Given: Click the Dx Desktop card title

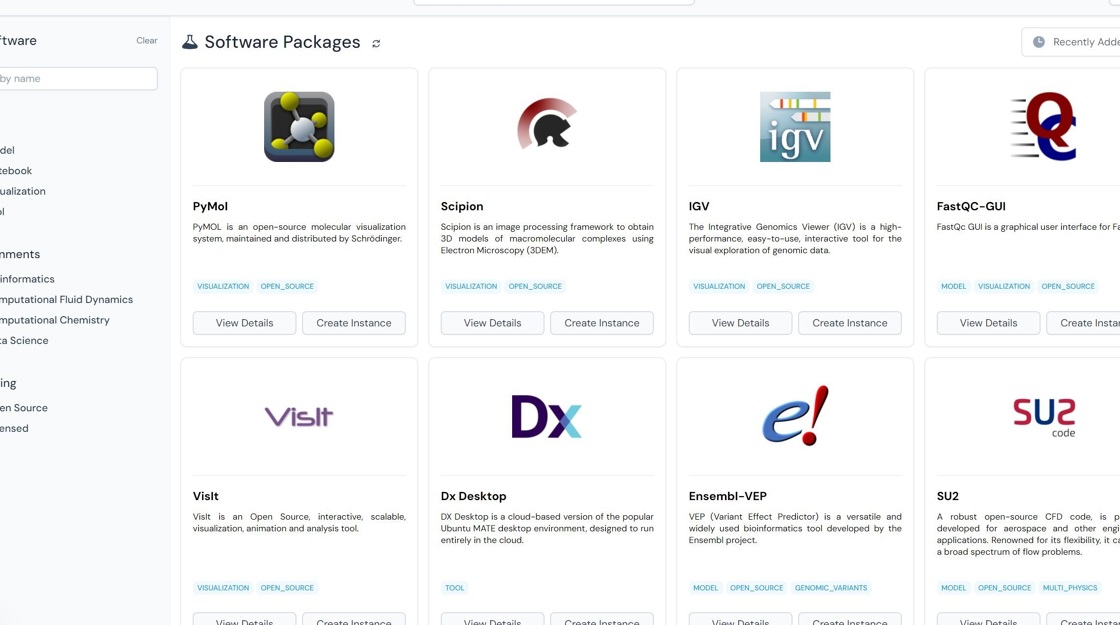Looking at the screenshot, I should point(474,496).
